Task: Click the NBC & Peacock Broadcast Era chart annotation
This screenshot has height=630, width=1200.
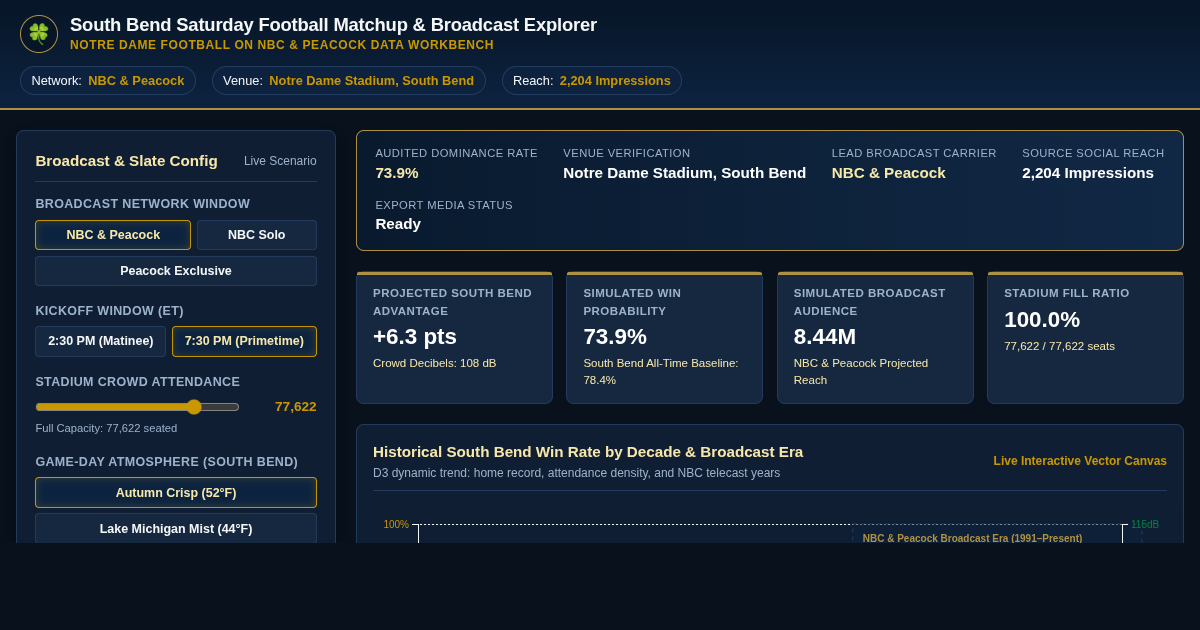Action: (972, 538)
